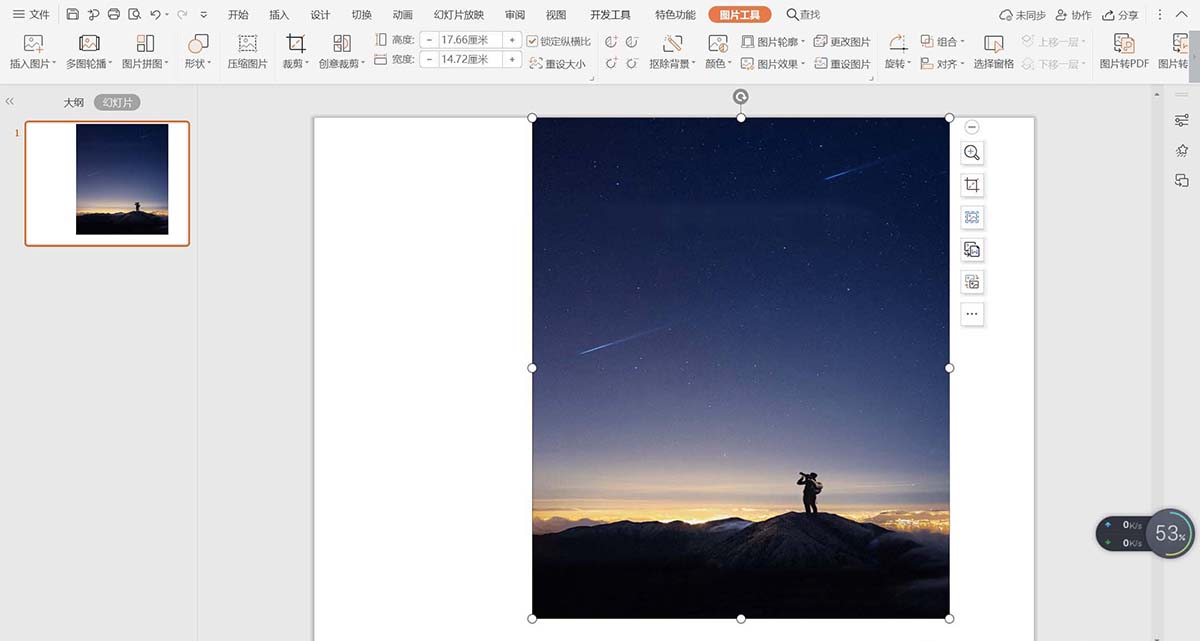
Task: Switch to the 大纲 outline view tab
Action: pyautogui.click(x=74, y=103)
